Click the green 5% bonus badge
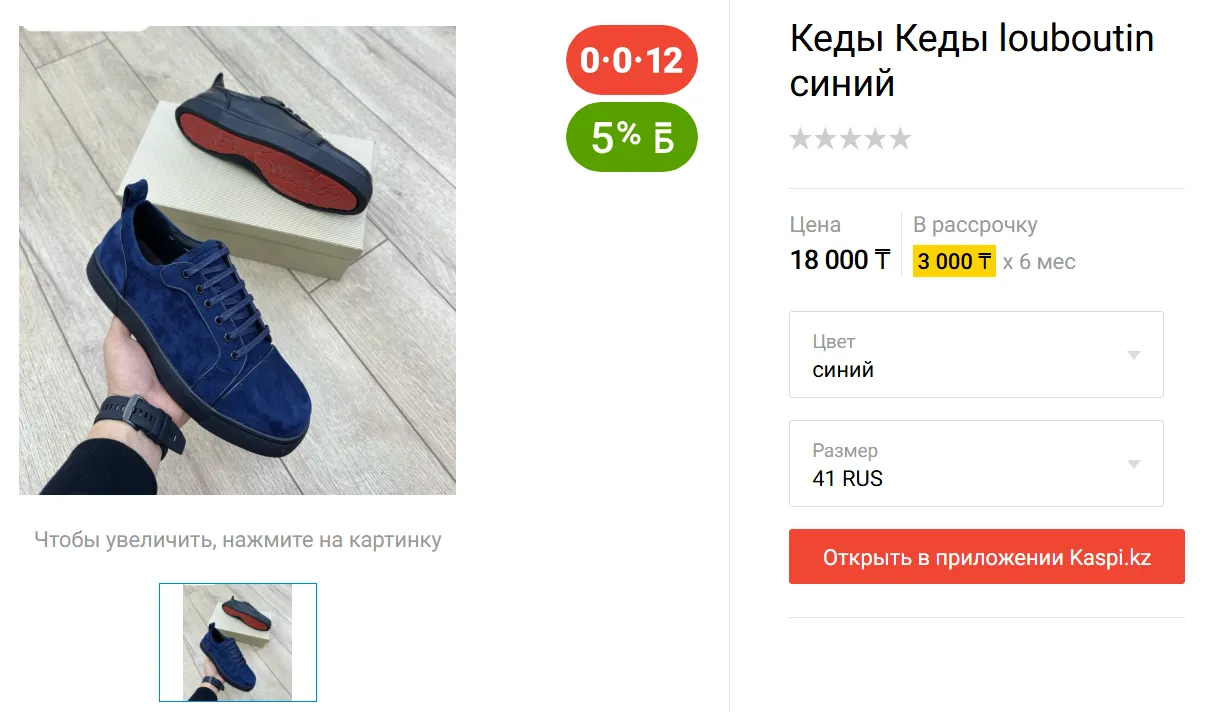1207x712 pixels. (x=631, y=137)
